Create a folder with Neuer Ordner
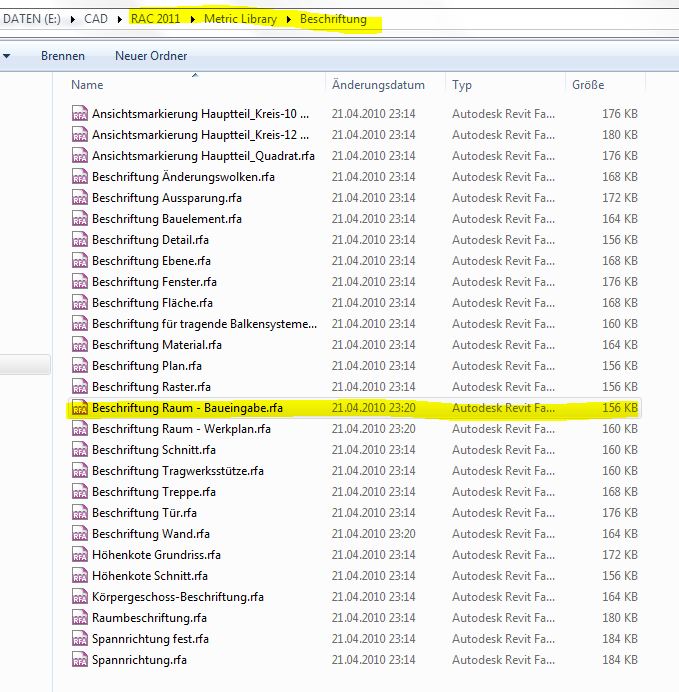679x692 pixels. pyautogui.click(x=151, y=56)
